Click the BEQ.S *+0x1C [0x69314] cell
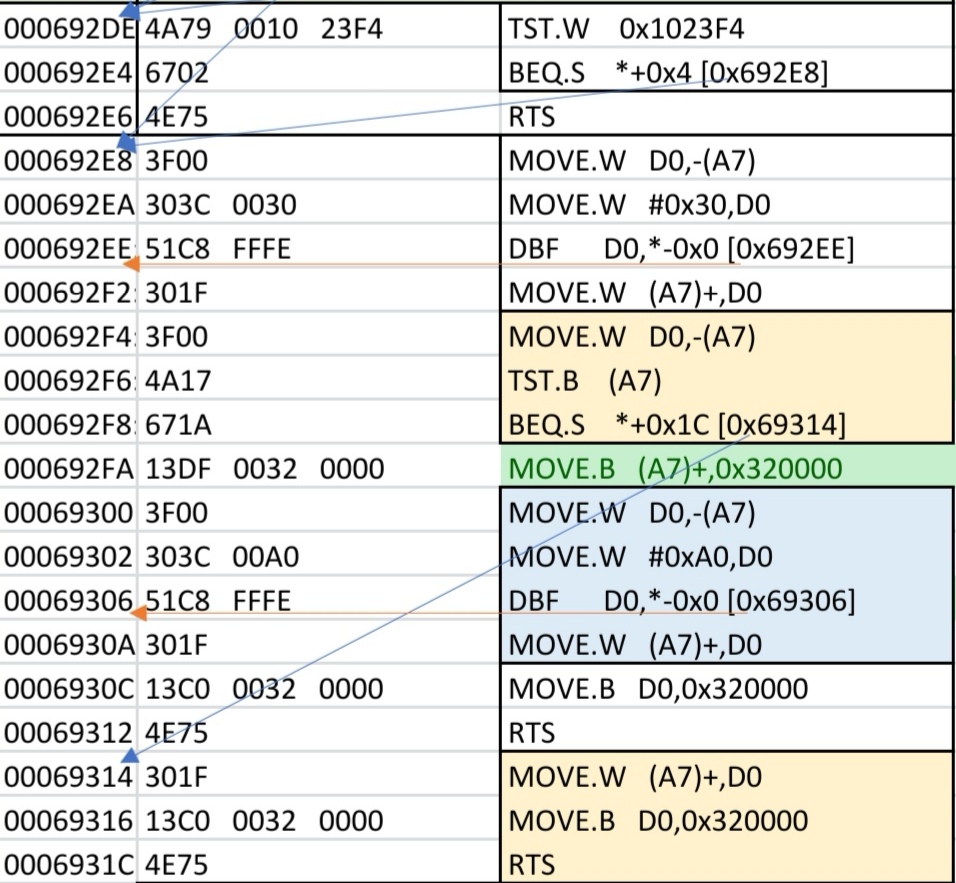The width and height of the screenshot is (956, 883). pos(727,424)
